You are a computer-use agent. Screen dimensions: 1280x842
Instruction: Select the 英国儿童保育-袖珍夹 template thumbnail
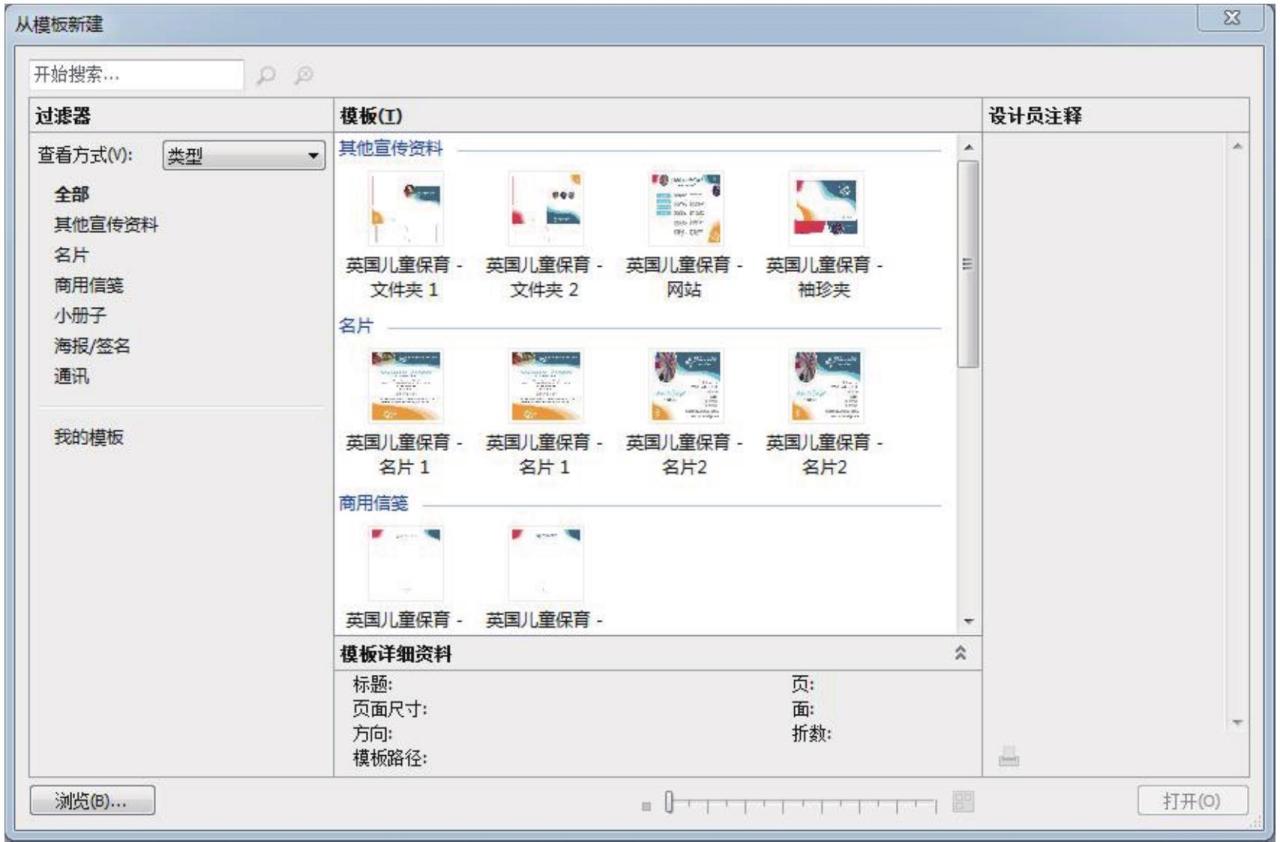pyautogui.click(x=823, y=208)
